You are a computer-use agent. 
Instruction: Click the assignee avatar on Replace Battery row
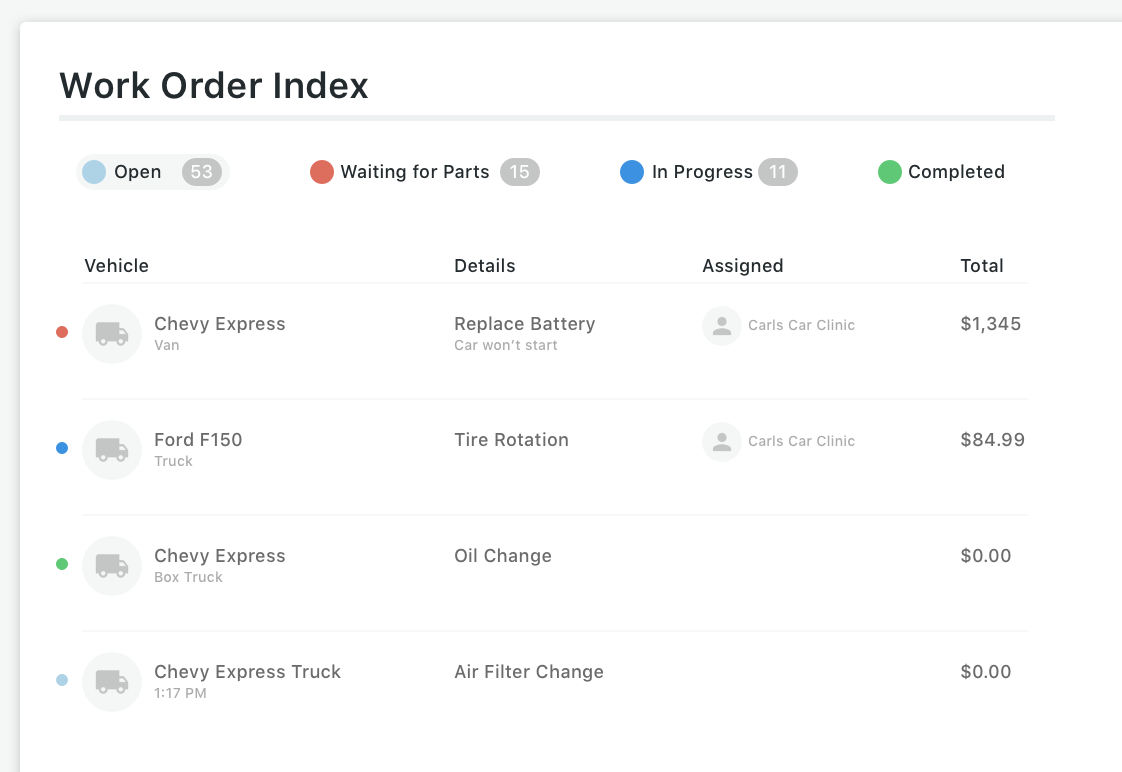pyautogui.click(x=722, y=326)
